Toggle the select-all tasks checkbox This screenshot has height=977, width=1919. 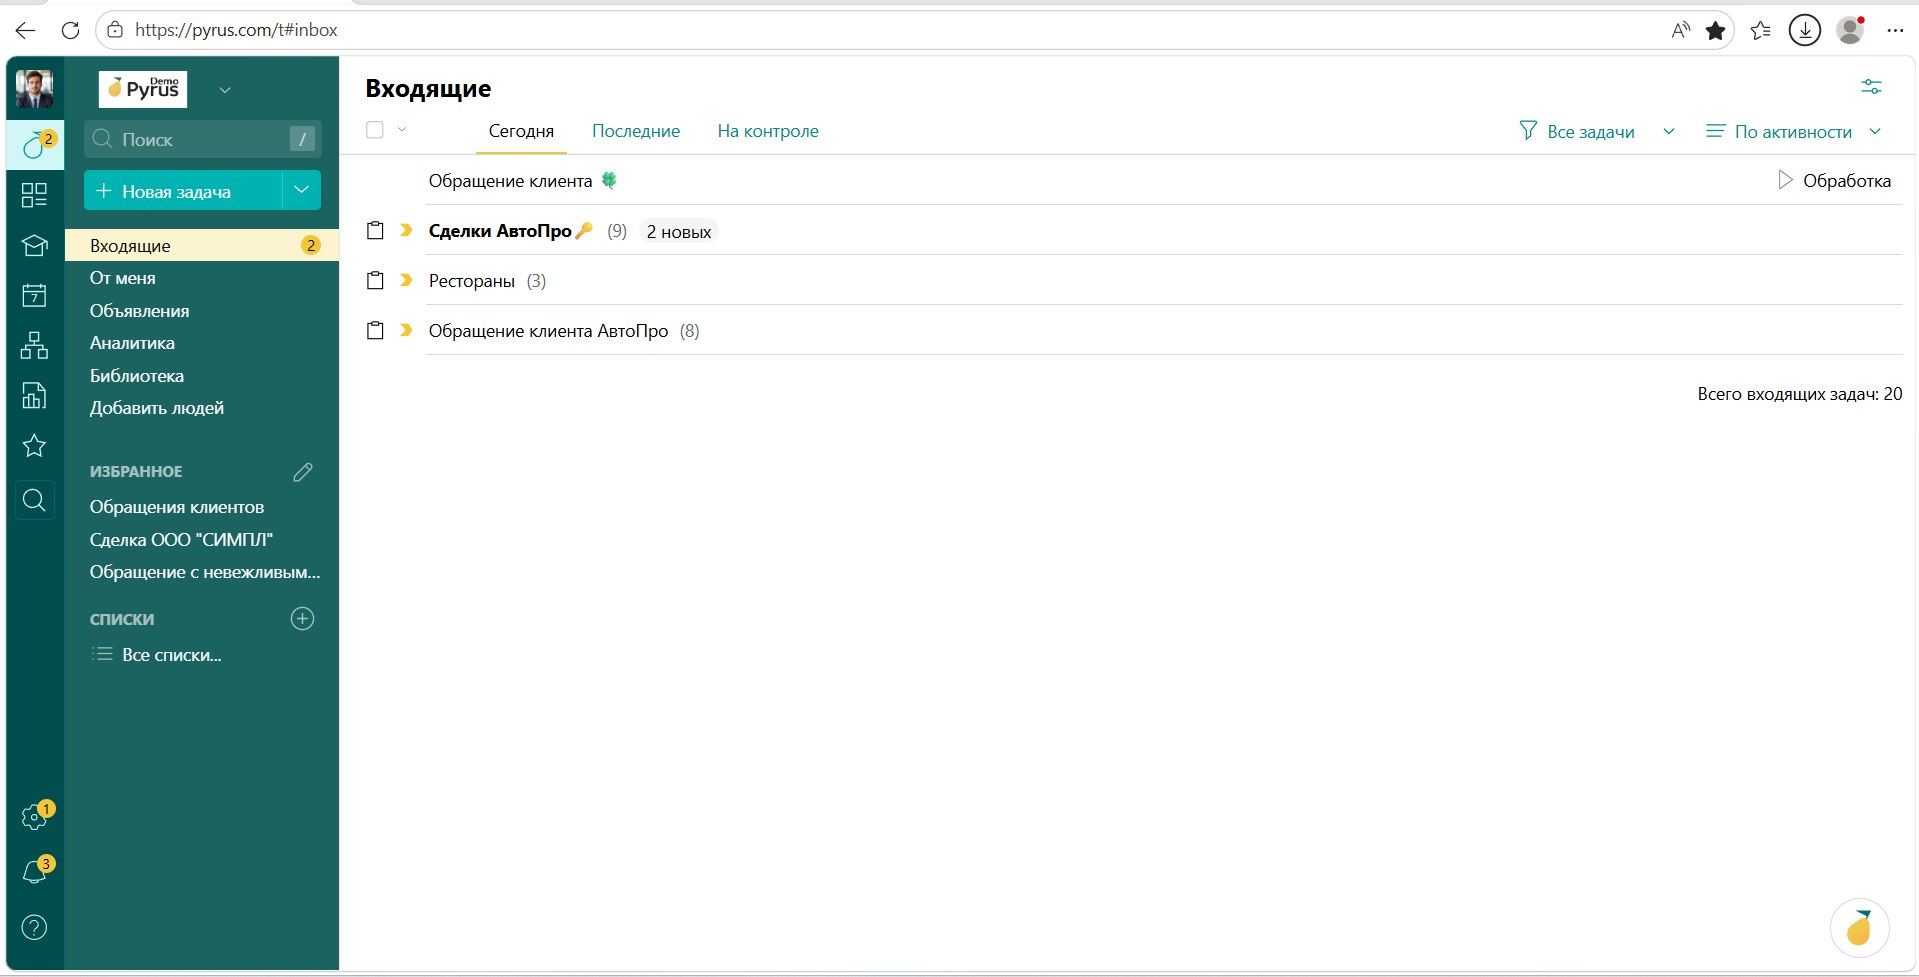click(375, 130)
